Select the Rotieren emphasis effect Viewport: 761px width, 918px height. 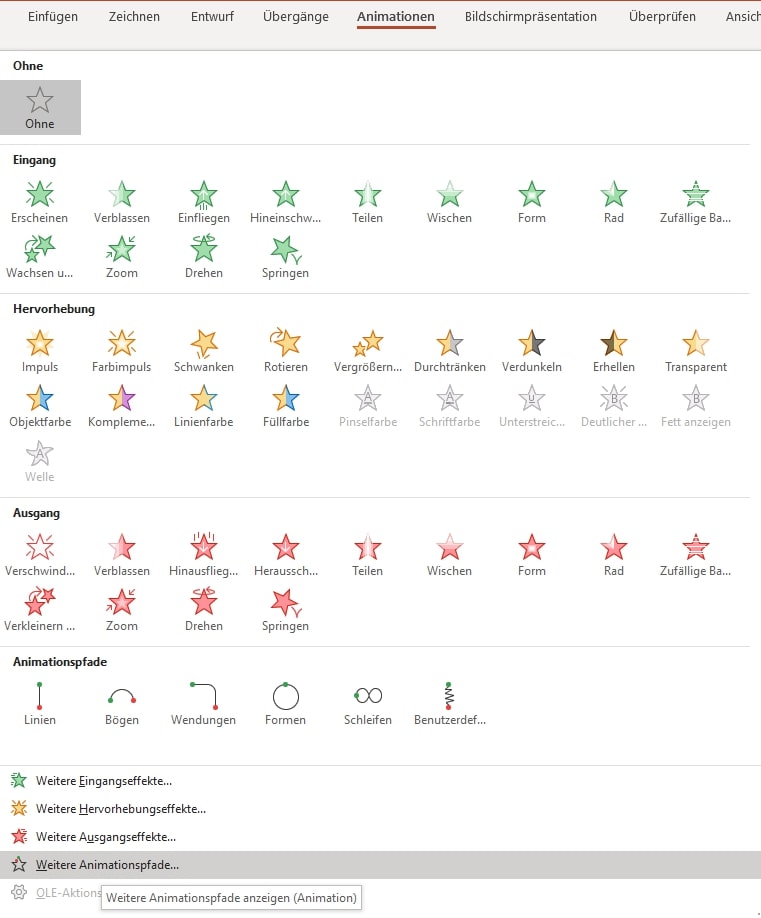(x=286, y=351)
